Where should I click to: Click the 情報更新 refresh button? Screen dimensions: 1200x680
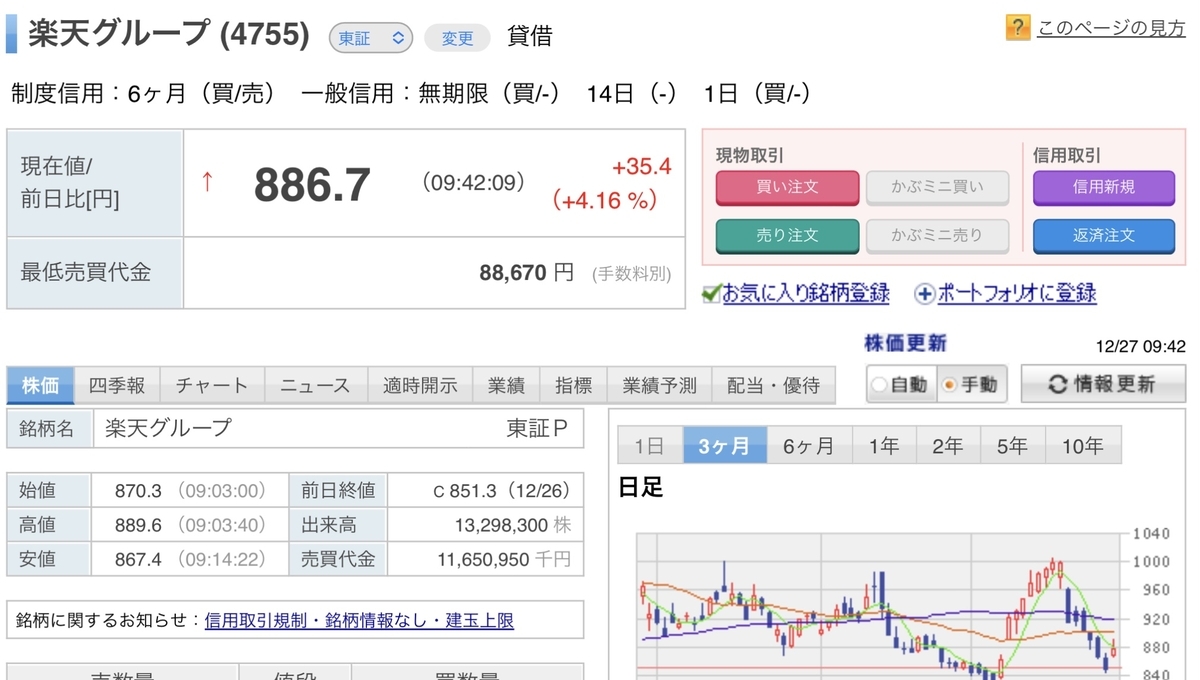coord(1103,384)
